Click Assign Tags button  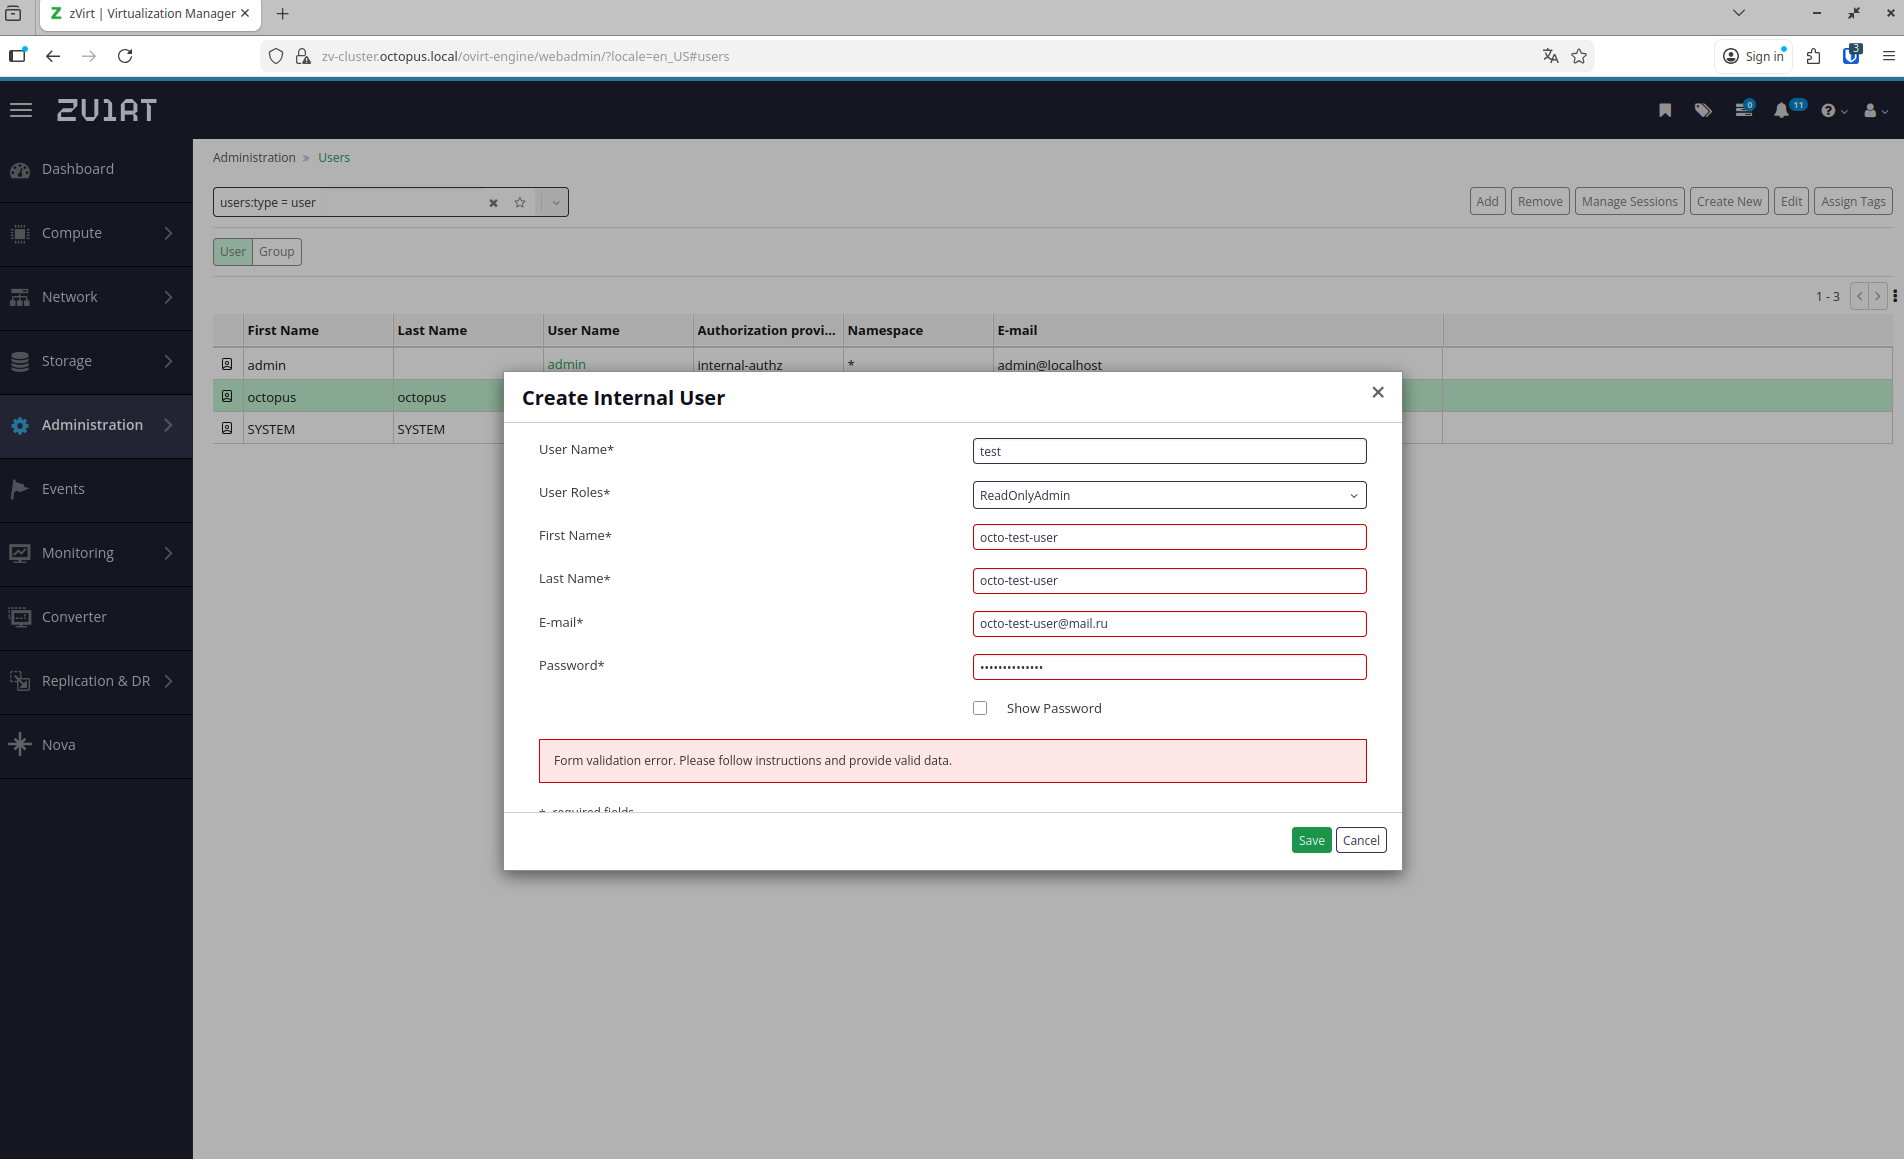click(1853, 201)
